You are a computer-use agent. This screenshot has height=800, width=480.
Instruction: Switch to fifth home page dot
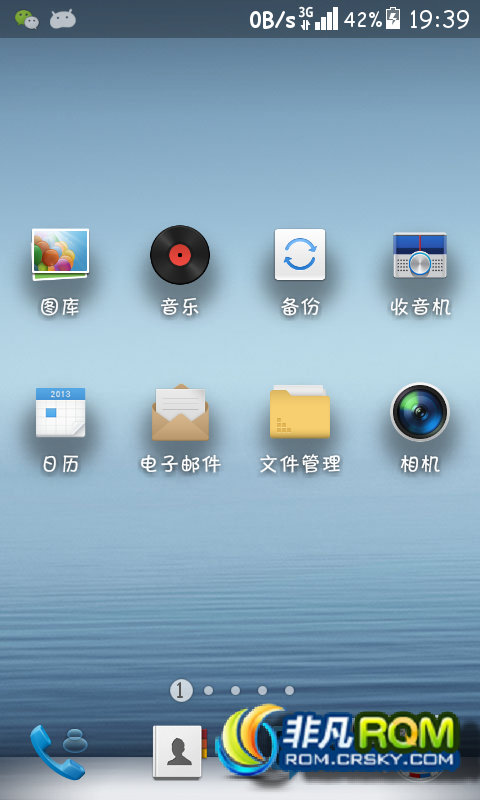(289, 690)
